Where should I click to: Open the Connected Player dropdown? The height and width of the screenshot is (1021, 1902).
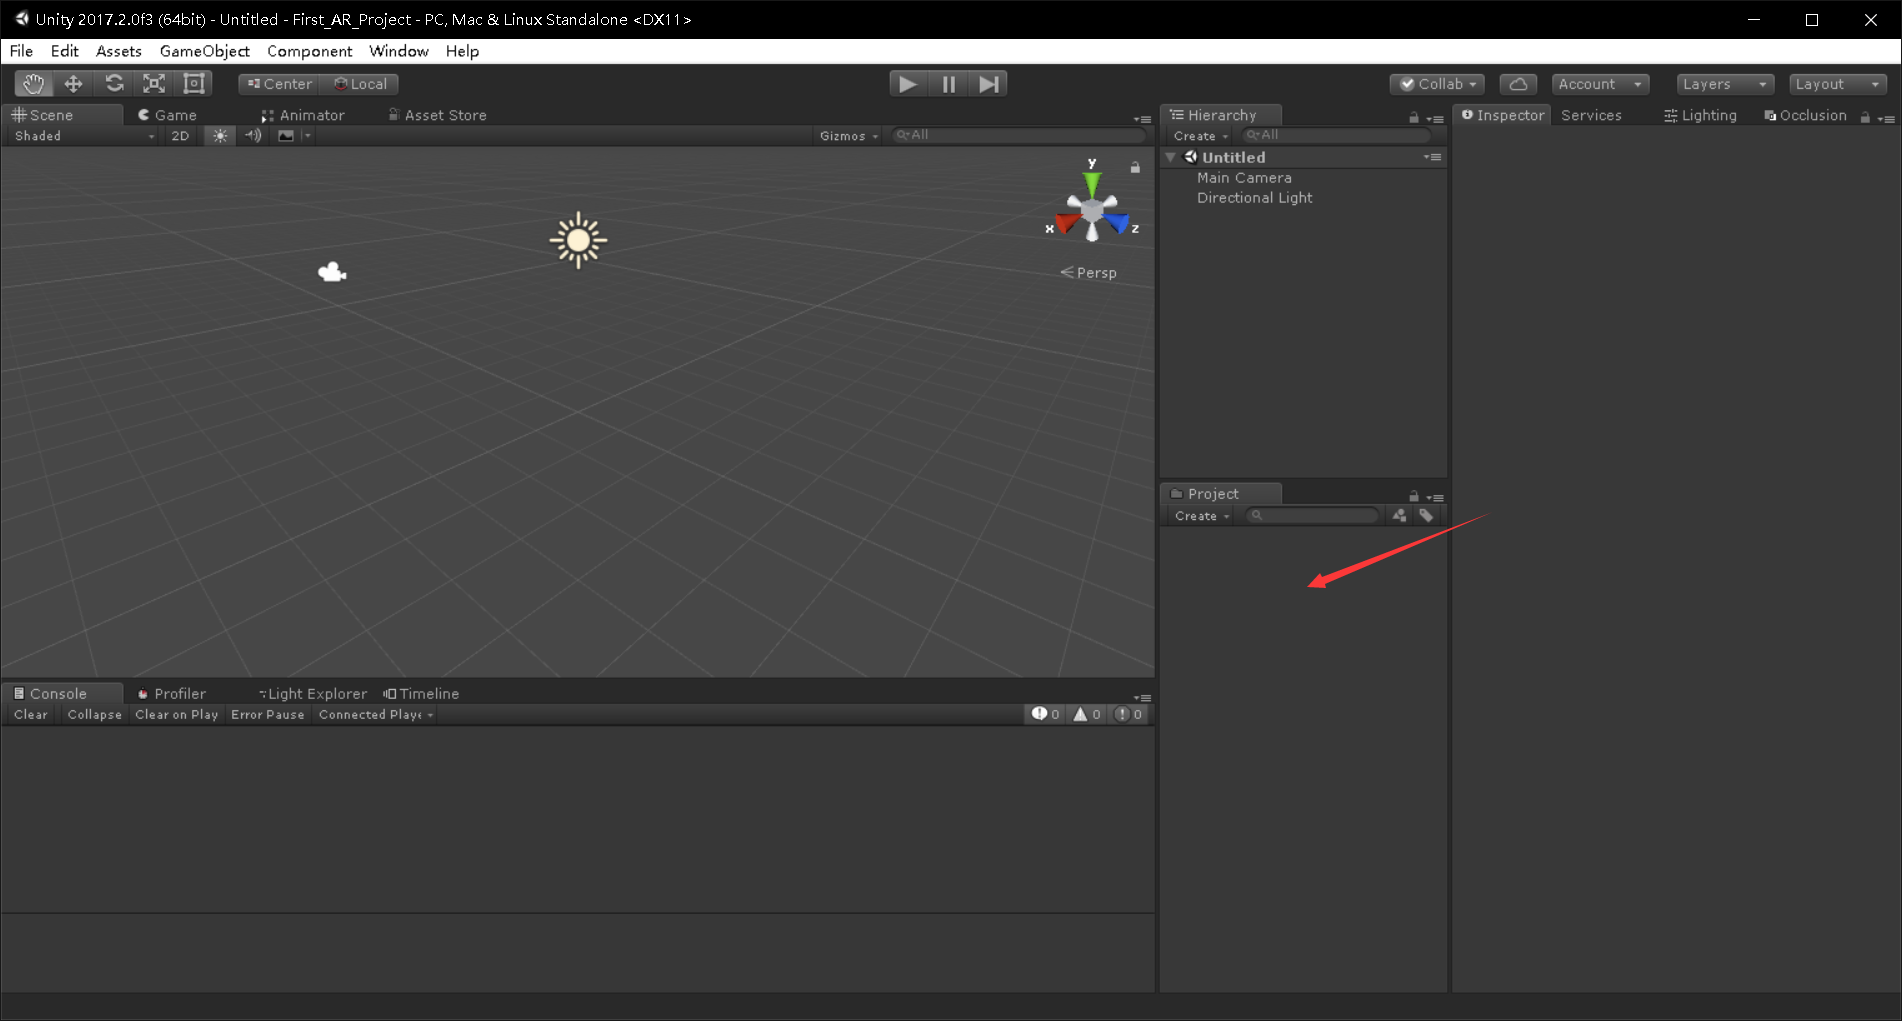click(376, 715)
